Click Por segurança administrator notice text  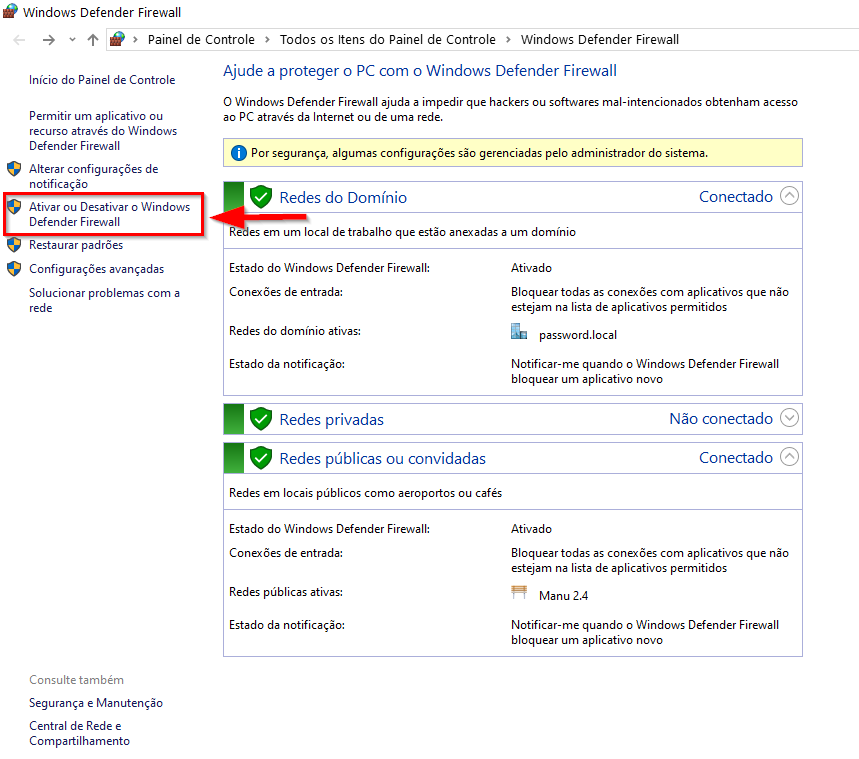pyautogui.click(x=479, y=153)
